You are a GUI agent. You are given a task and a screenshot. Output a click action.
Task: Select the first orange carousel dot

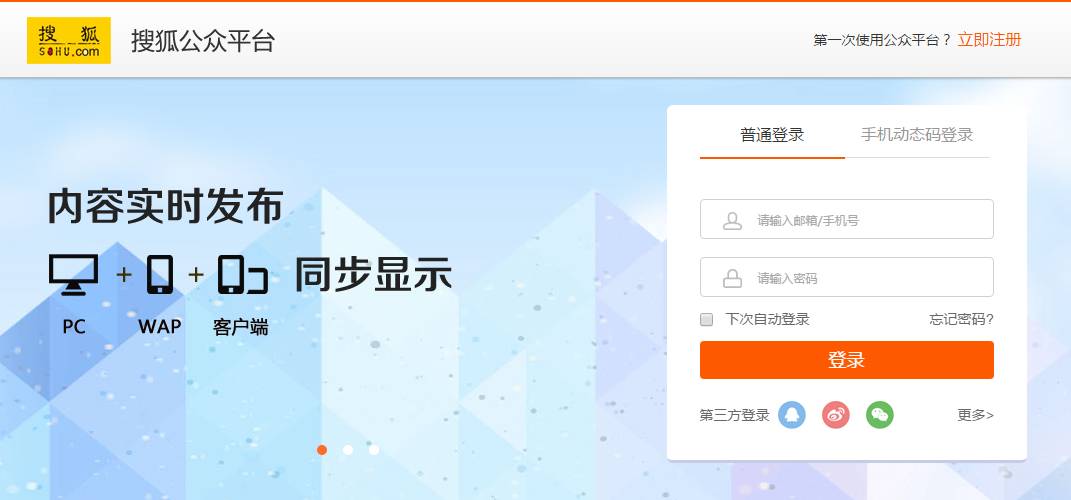tap(322, 449)
